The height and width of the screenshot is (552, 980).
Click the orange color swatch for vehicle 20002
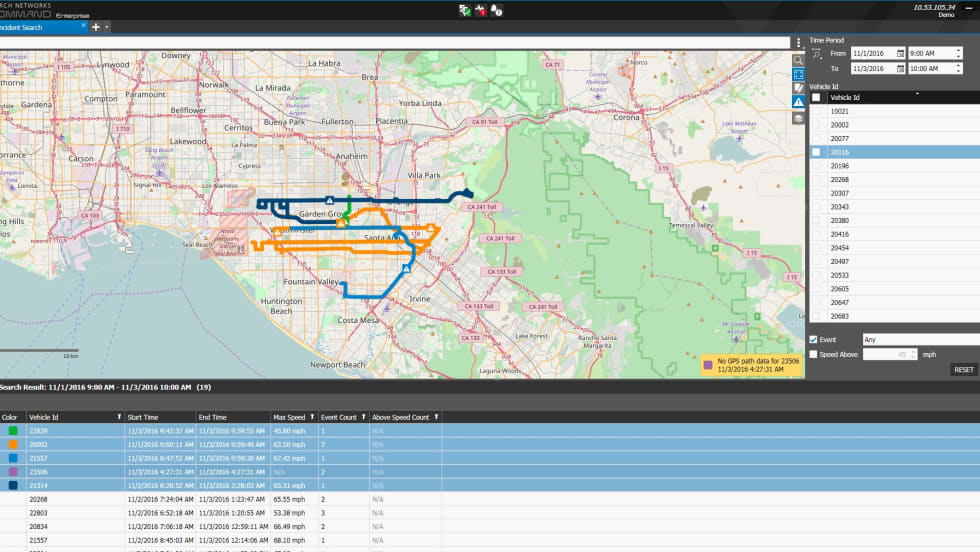click(13, 443)
